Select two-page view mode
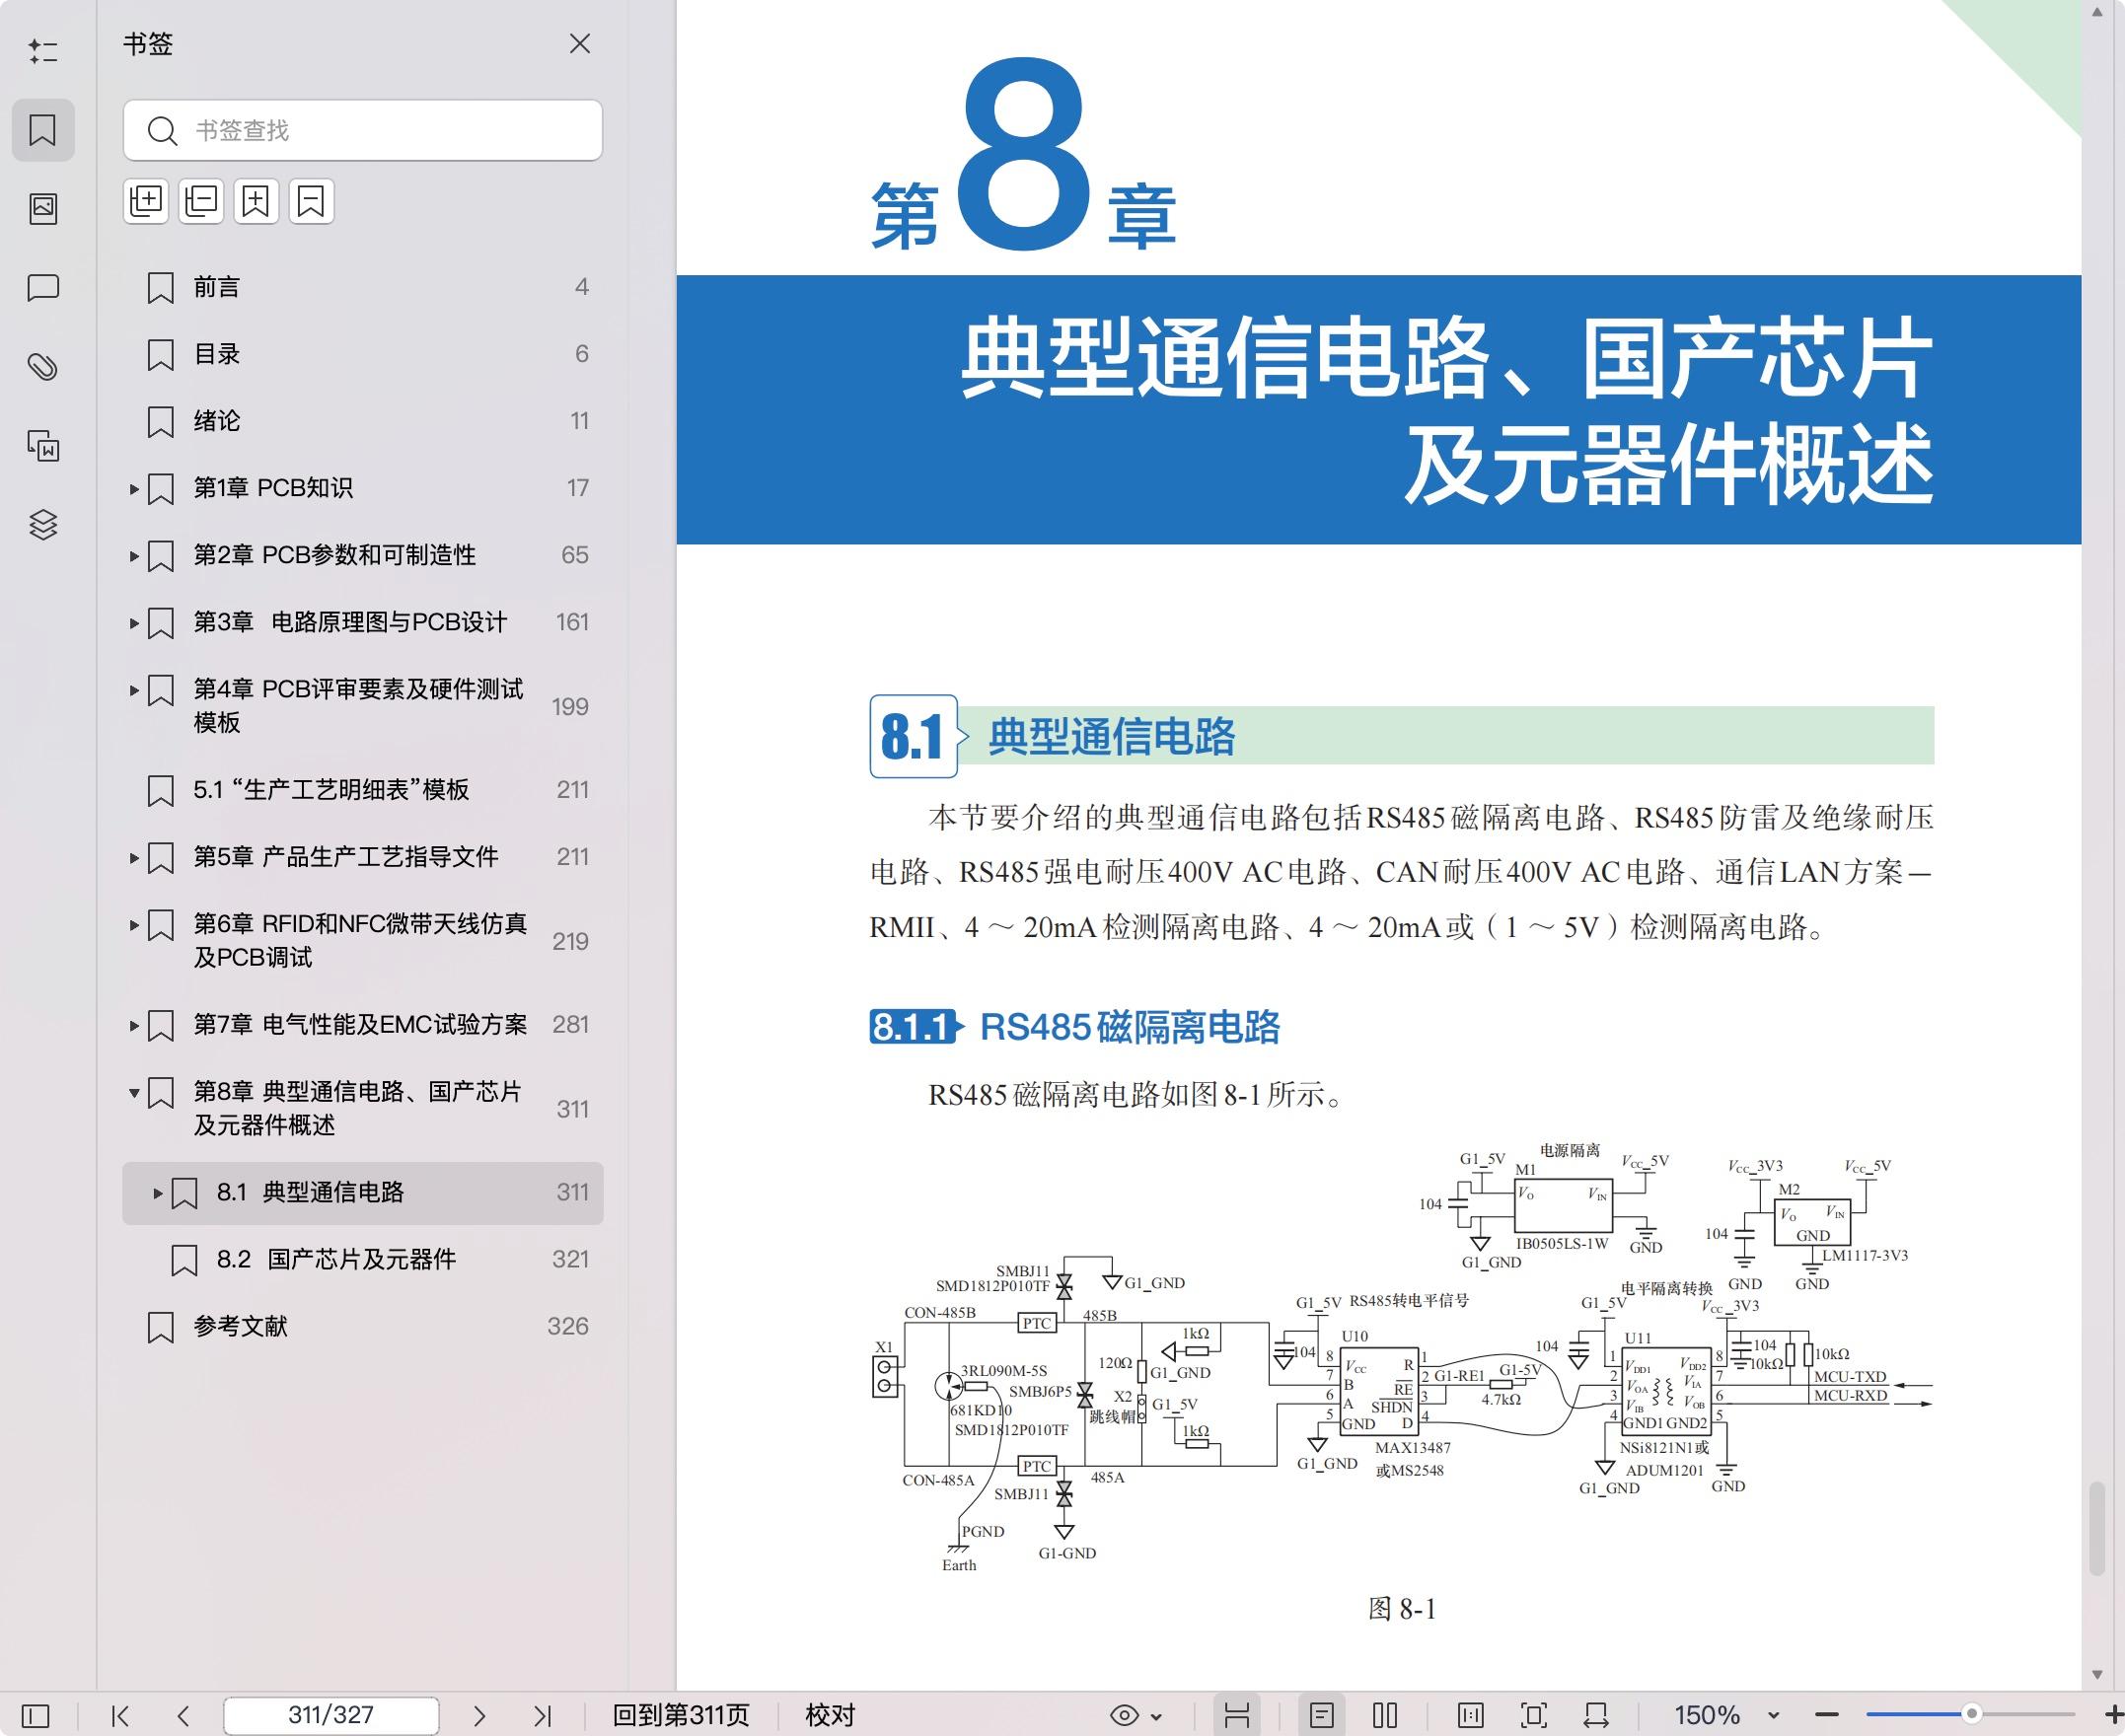Image resolution: width=2125 pixels, height=1736 pixels. (1385, 1716)
